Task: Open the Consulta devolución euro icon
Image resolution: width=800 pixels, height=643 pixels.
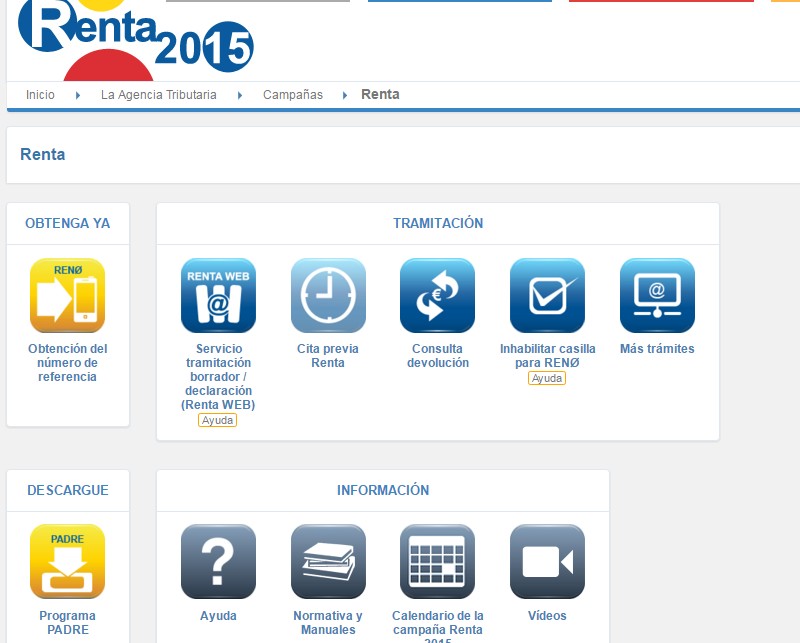Action: (x=437, y=295)
